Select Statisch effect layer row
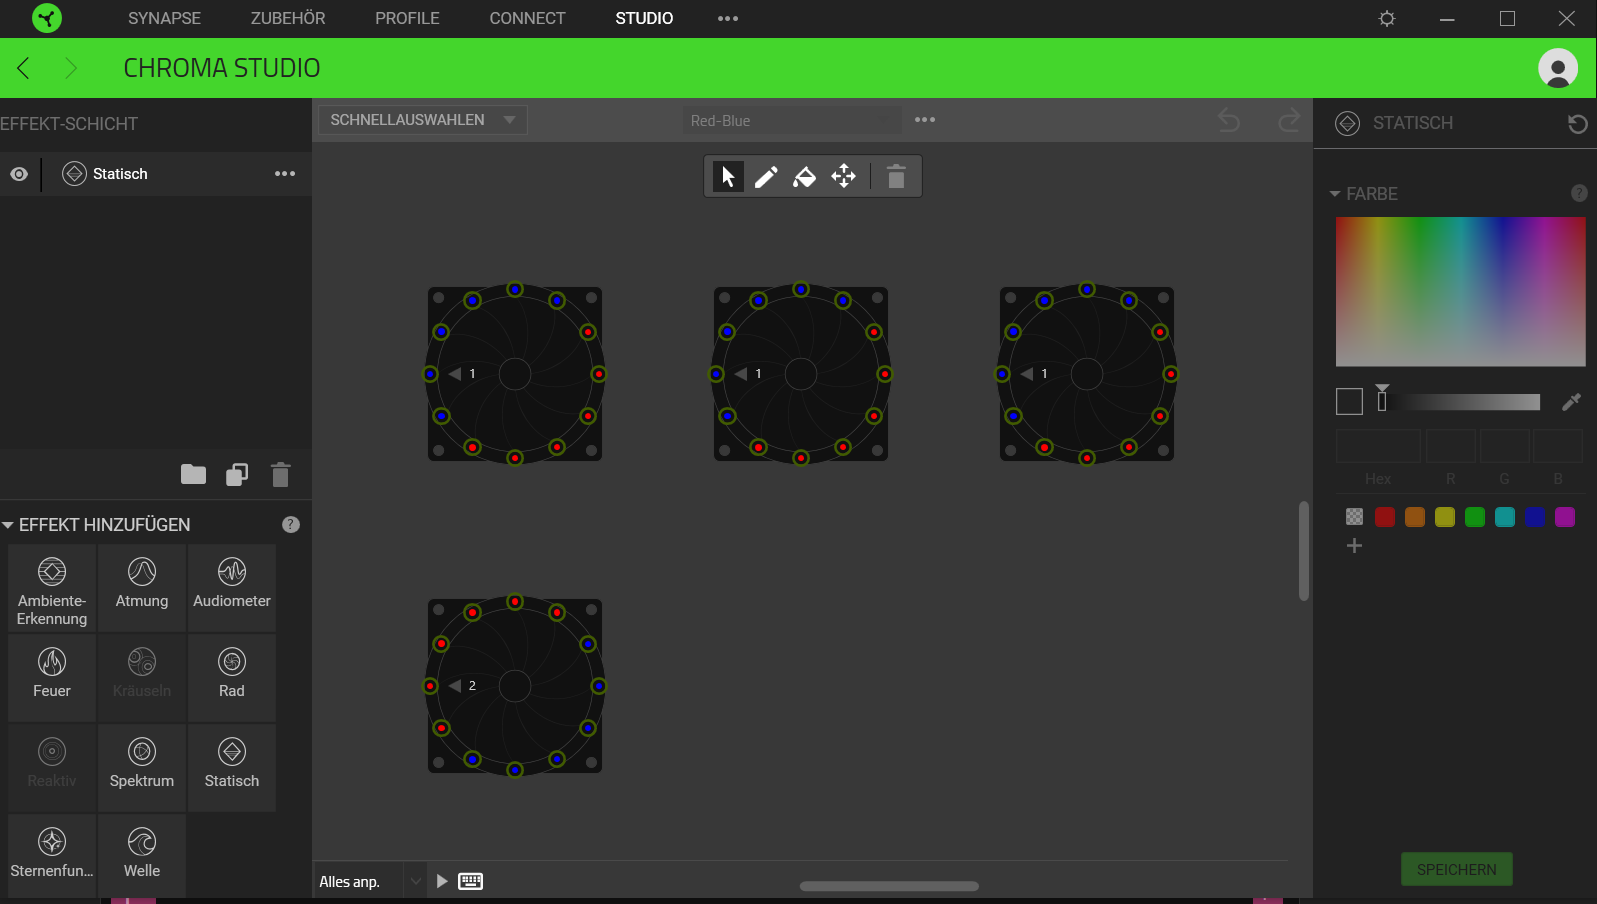Viewport: 1597px width, 904px height. pos(156,174)
